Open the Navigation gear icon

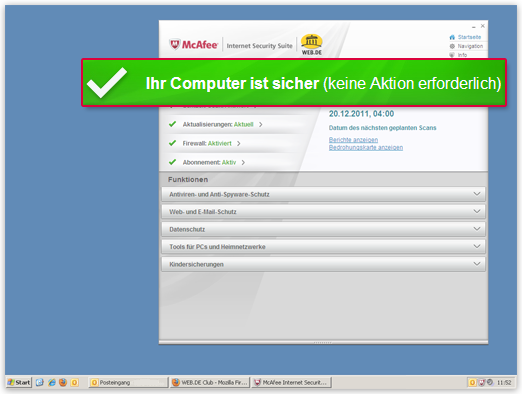(452, 46)
